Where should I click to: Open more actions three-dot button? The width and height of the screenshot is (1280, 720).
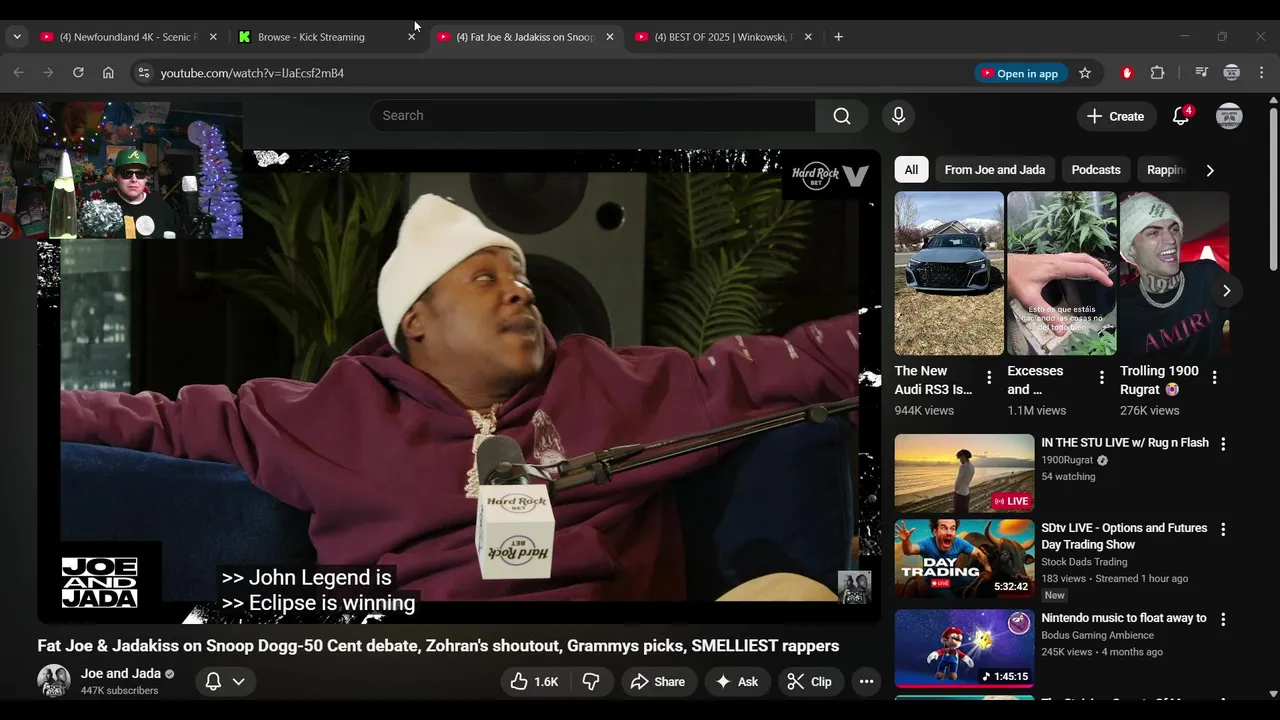(x=867, y=682)
